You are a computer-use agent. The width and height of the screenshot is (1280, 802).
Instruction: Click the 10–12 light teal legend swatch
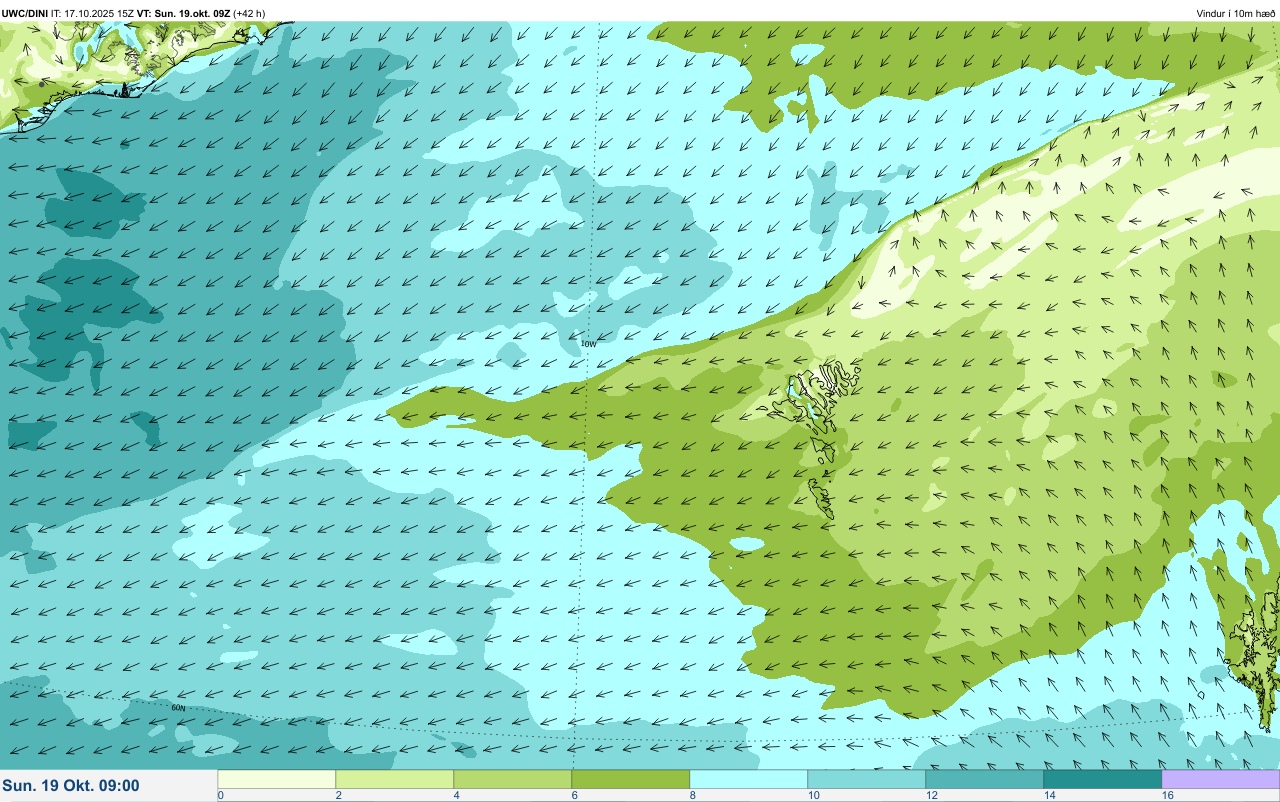click(867, 779)
